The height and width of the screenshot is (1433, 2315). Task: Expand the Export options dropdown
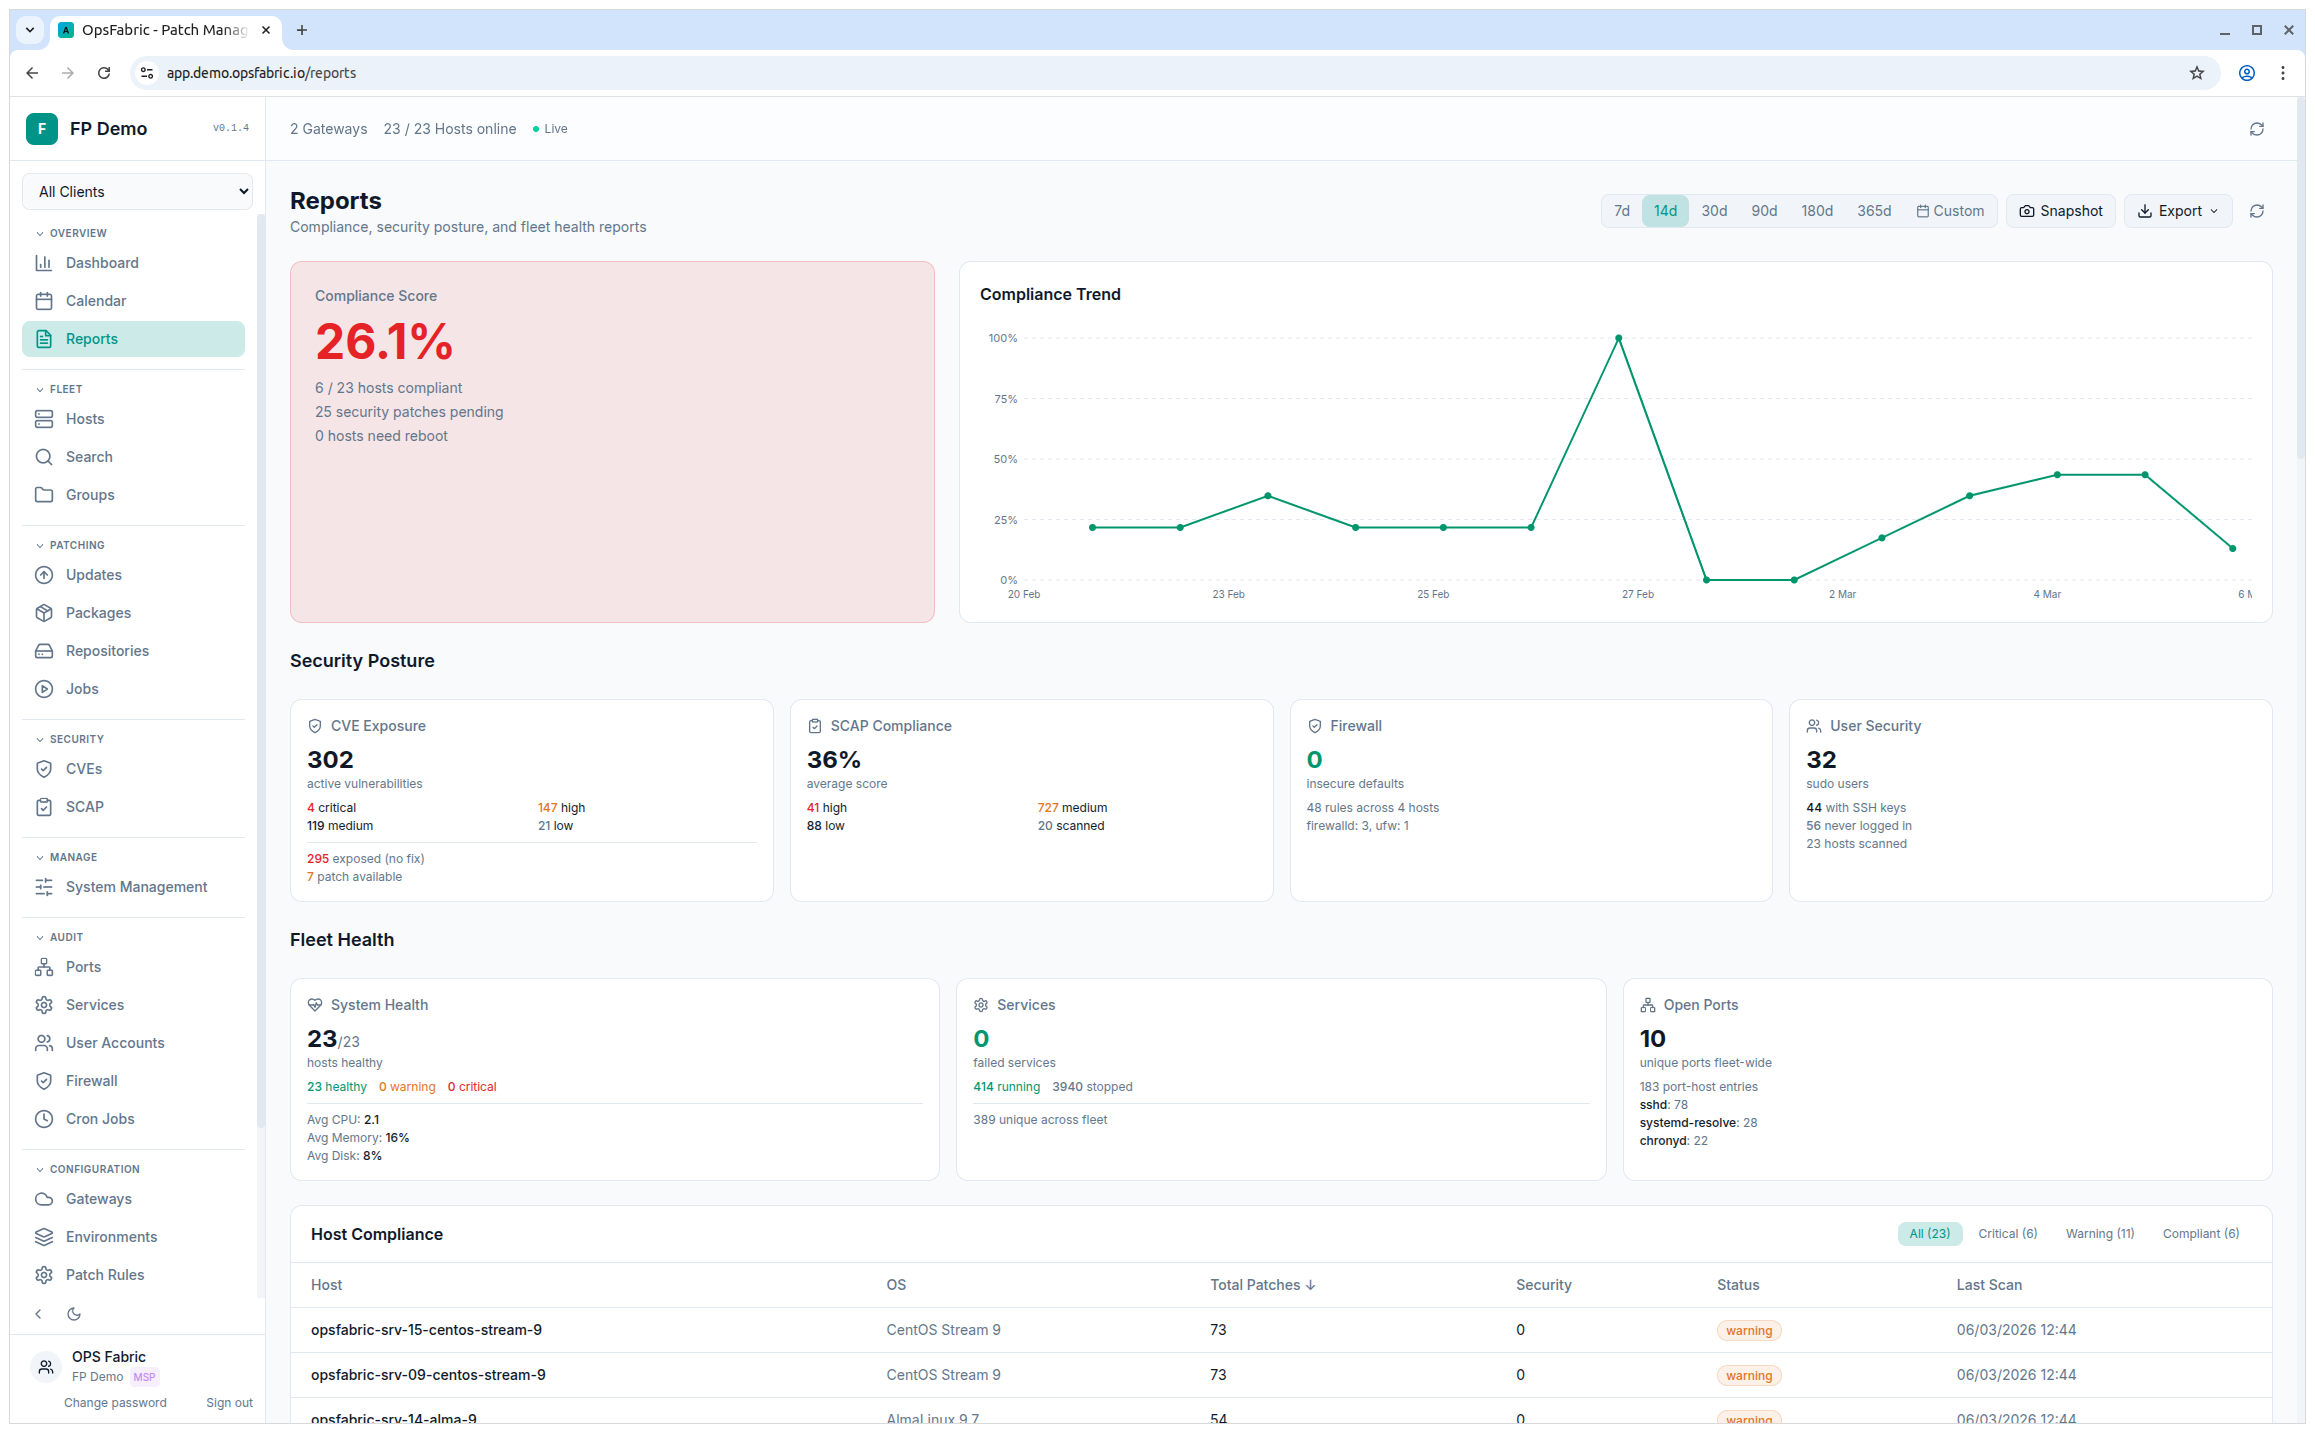click(x=2177, y=210)
